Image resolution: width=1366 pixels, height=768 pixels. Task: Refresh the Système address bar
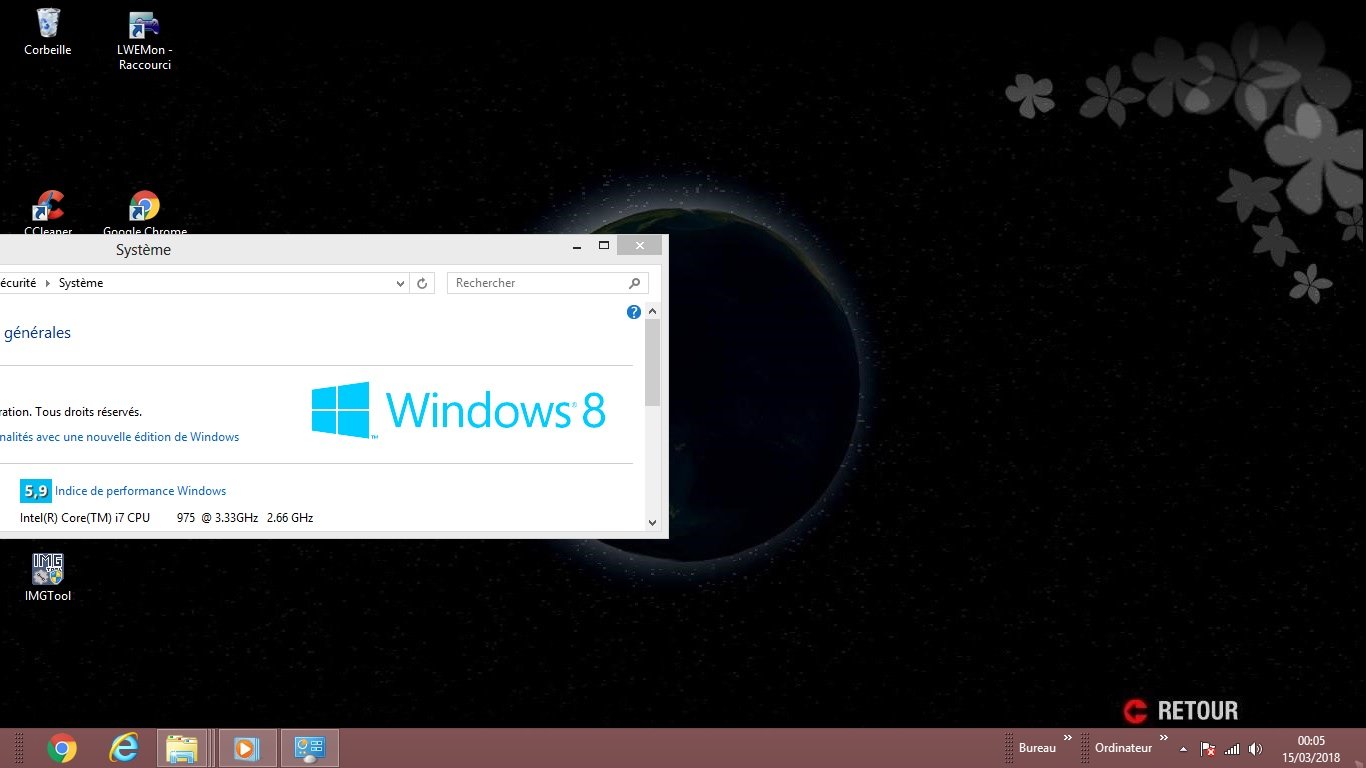click(422, 283)
